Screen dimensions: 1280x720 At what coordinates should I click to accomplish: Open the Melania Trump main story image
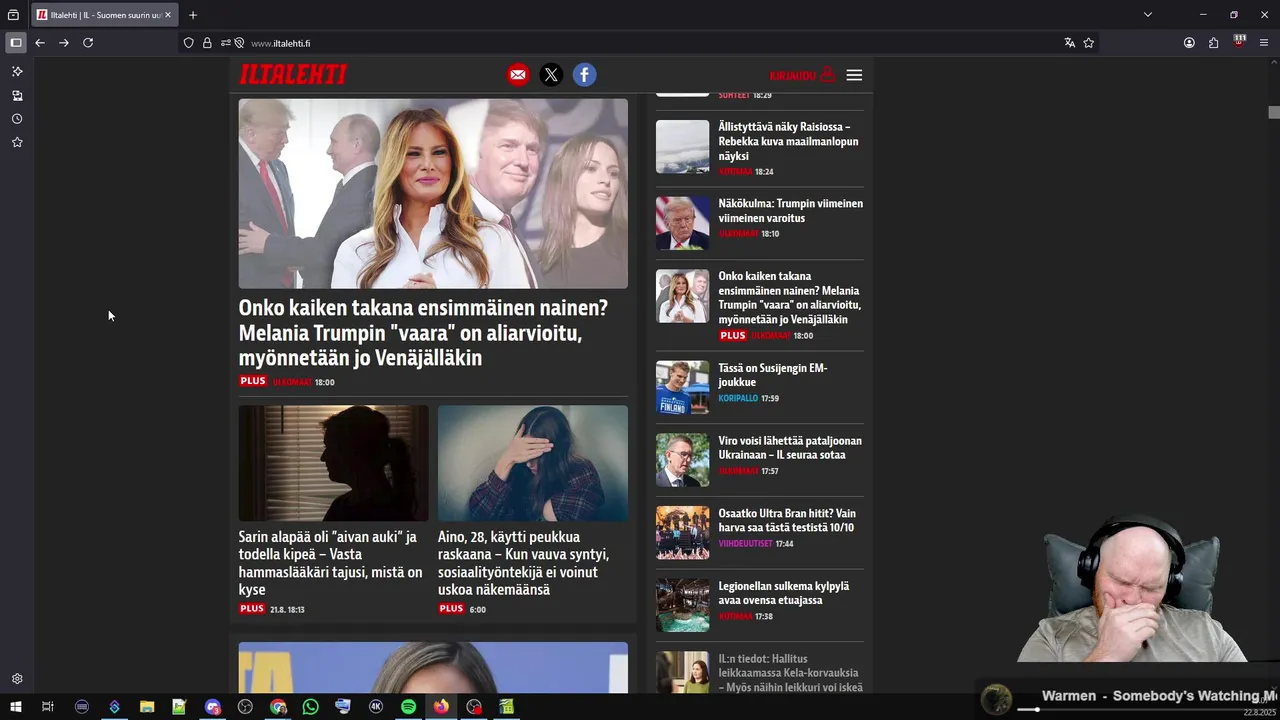tap(433, 193)
